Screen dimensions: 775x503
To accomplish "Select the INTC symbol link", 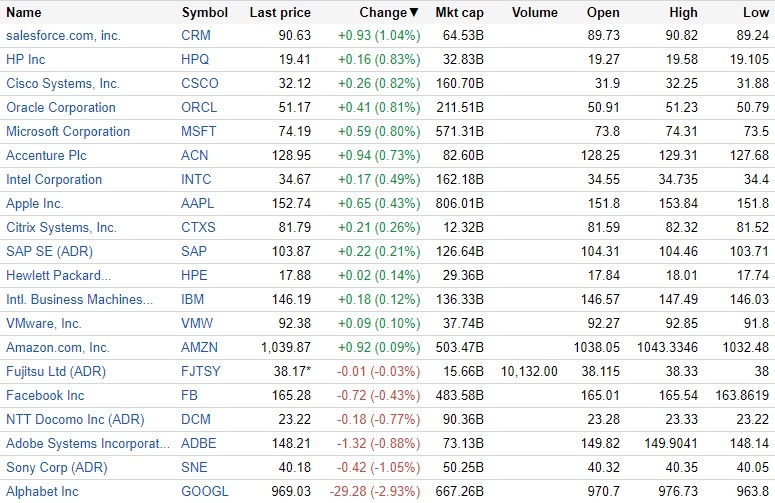I will coord(197,180).
